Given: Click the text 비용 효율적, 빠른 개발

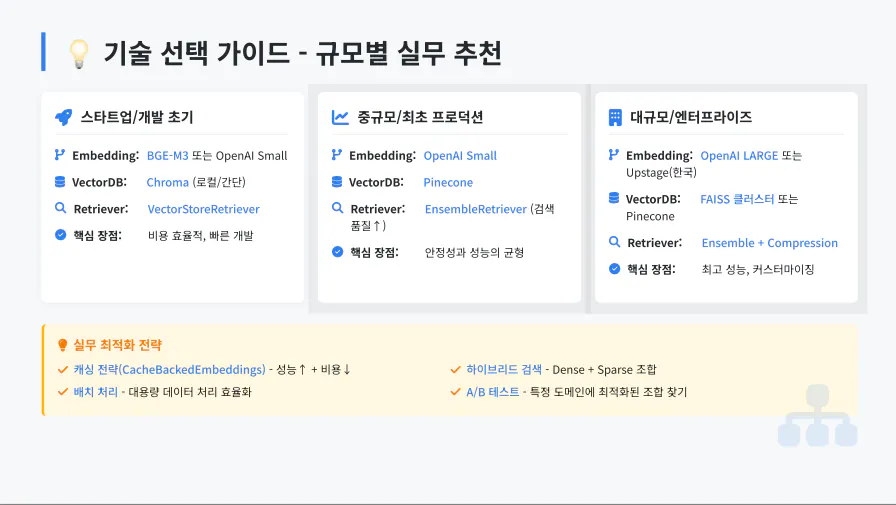Looking at the screenshot, I should tap(201, 235).
